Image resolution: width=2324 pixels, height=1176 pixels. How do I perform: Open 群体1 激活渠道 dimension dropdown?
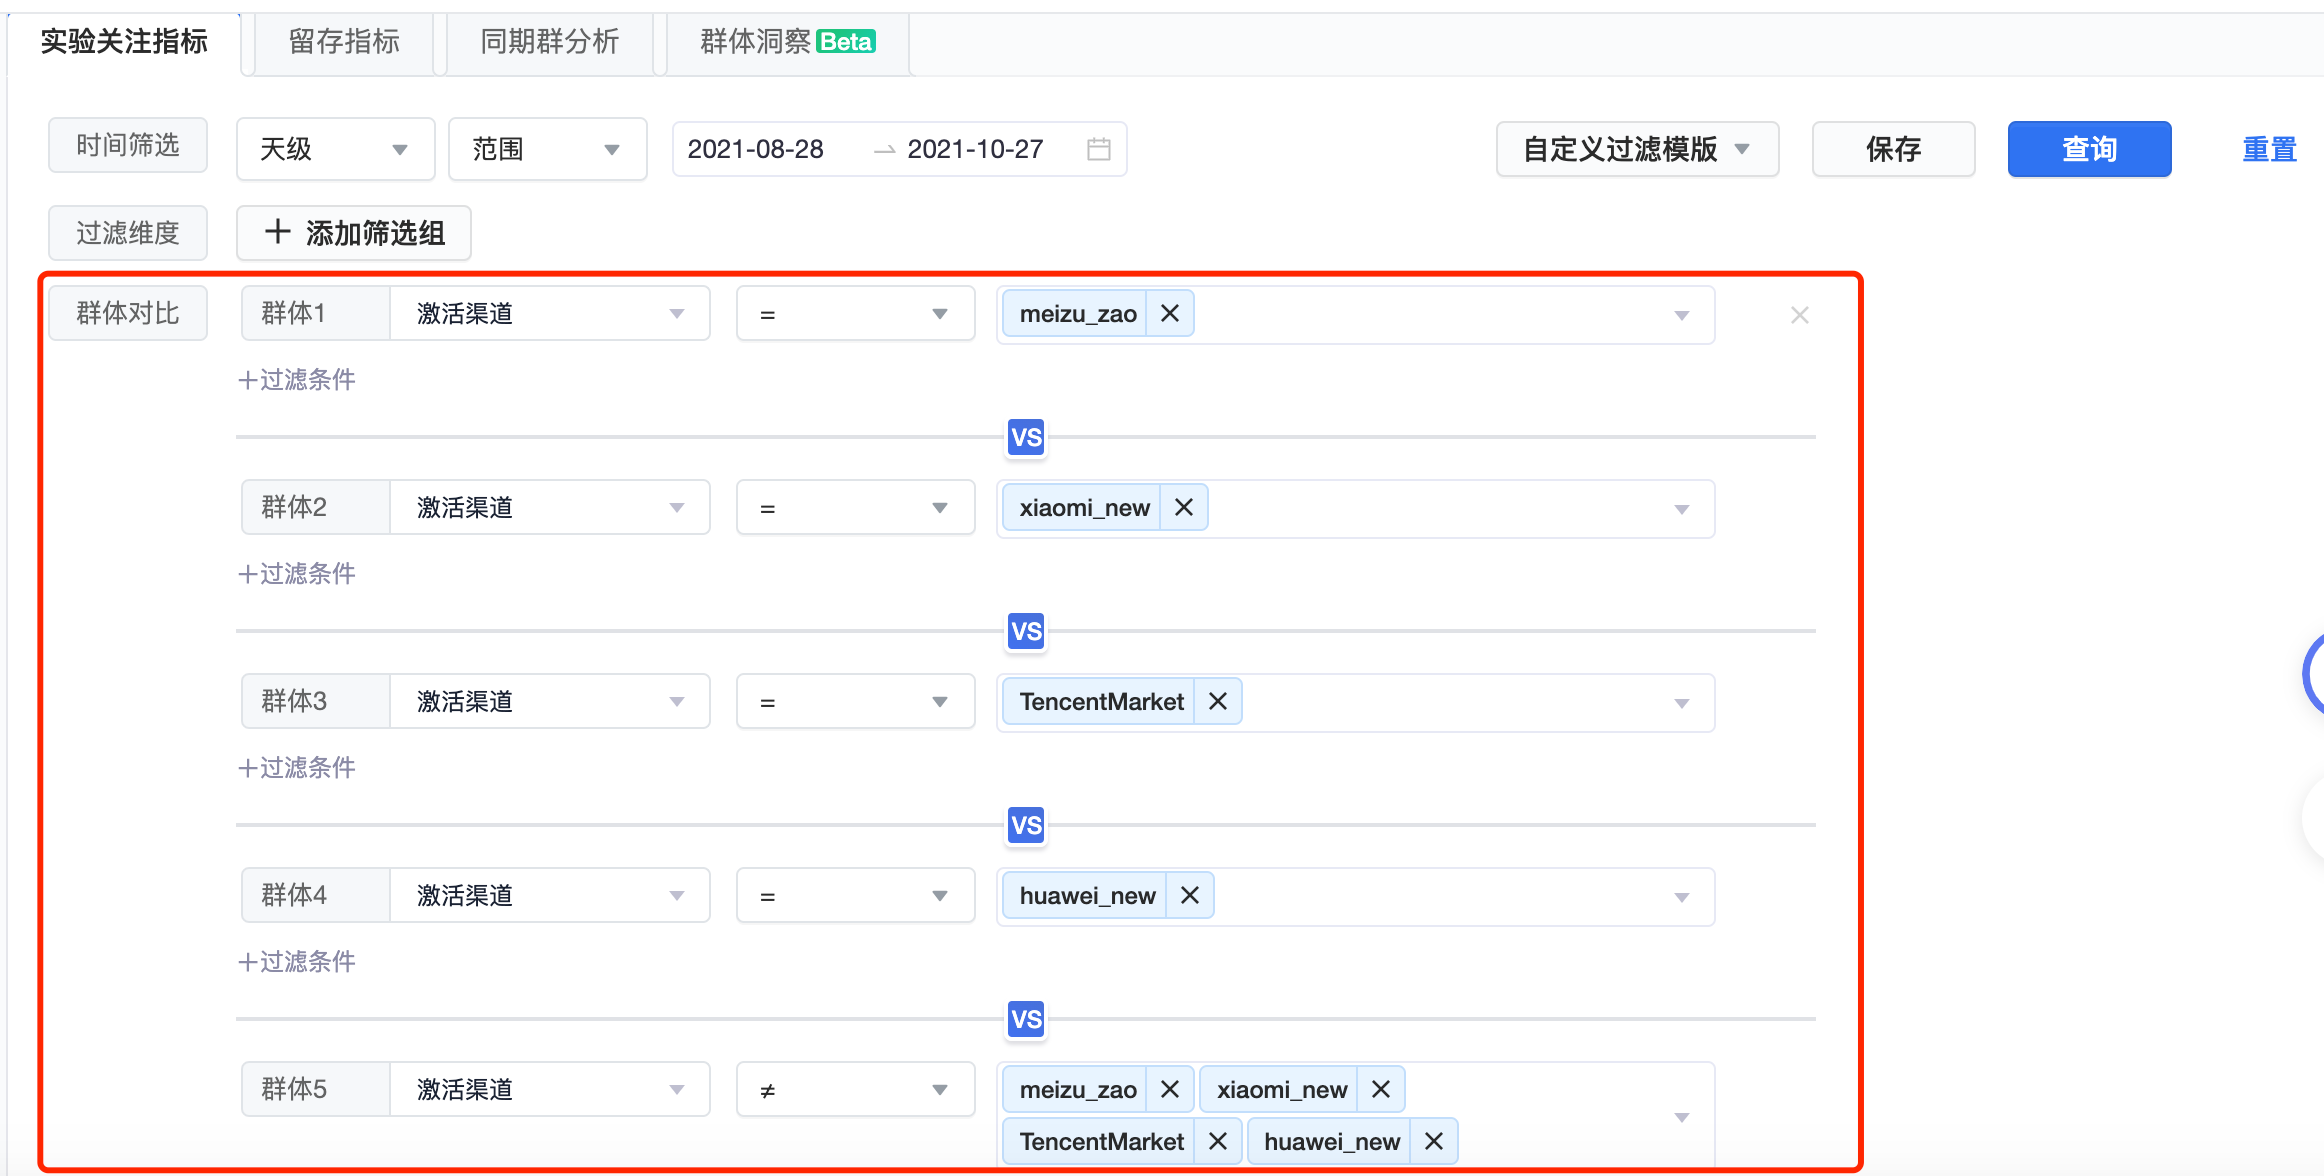550,314
